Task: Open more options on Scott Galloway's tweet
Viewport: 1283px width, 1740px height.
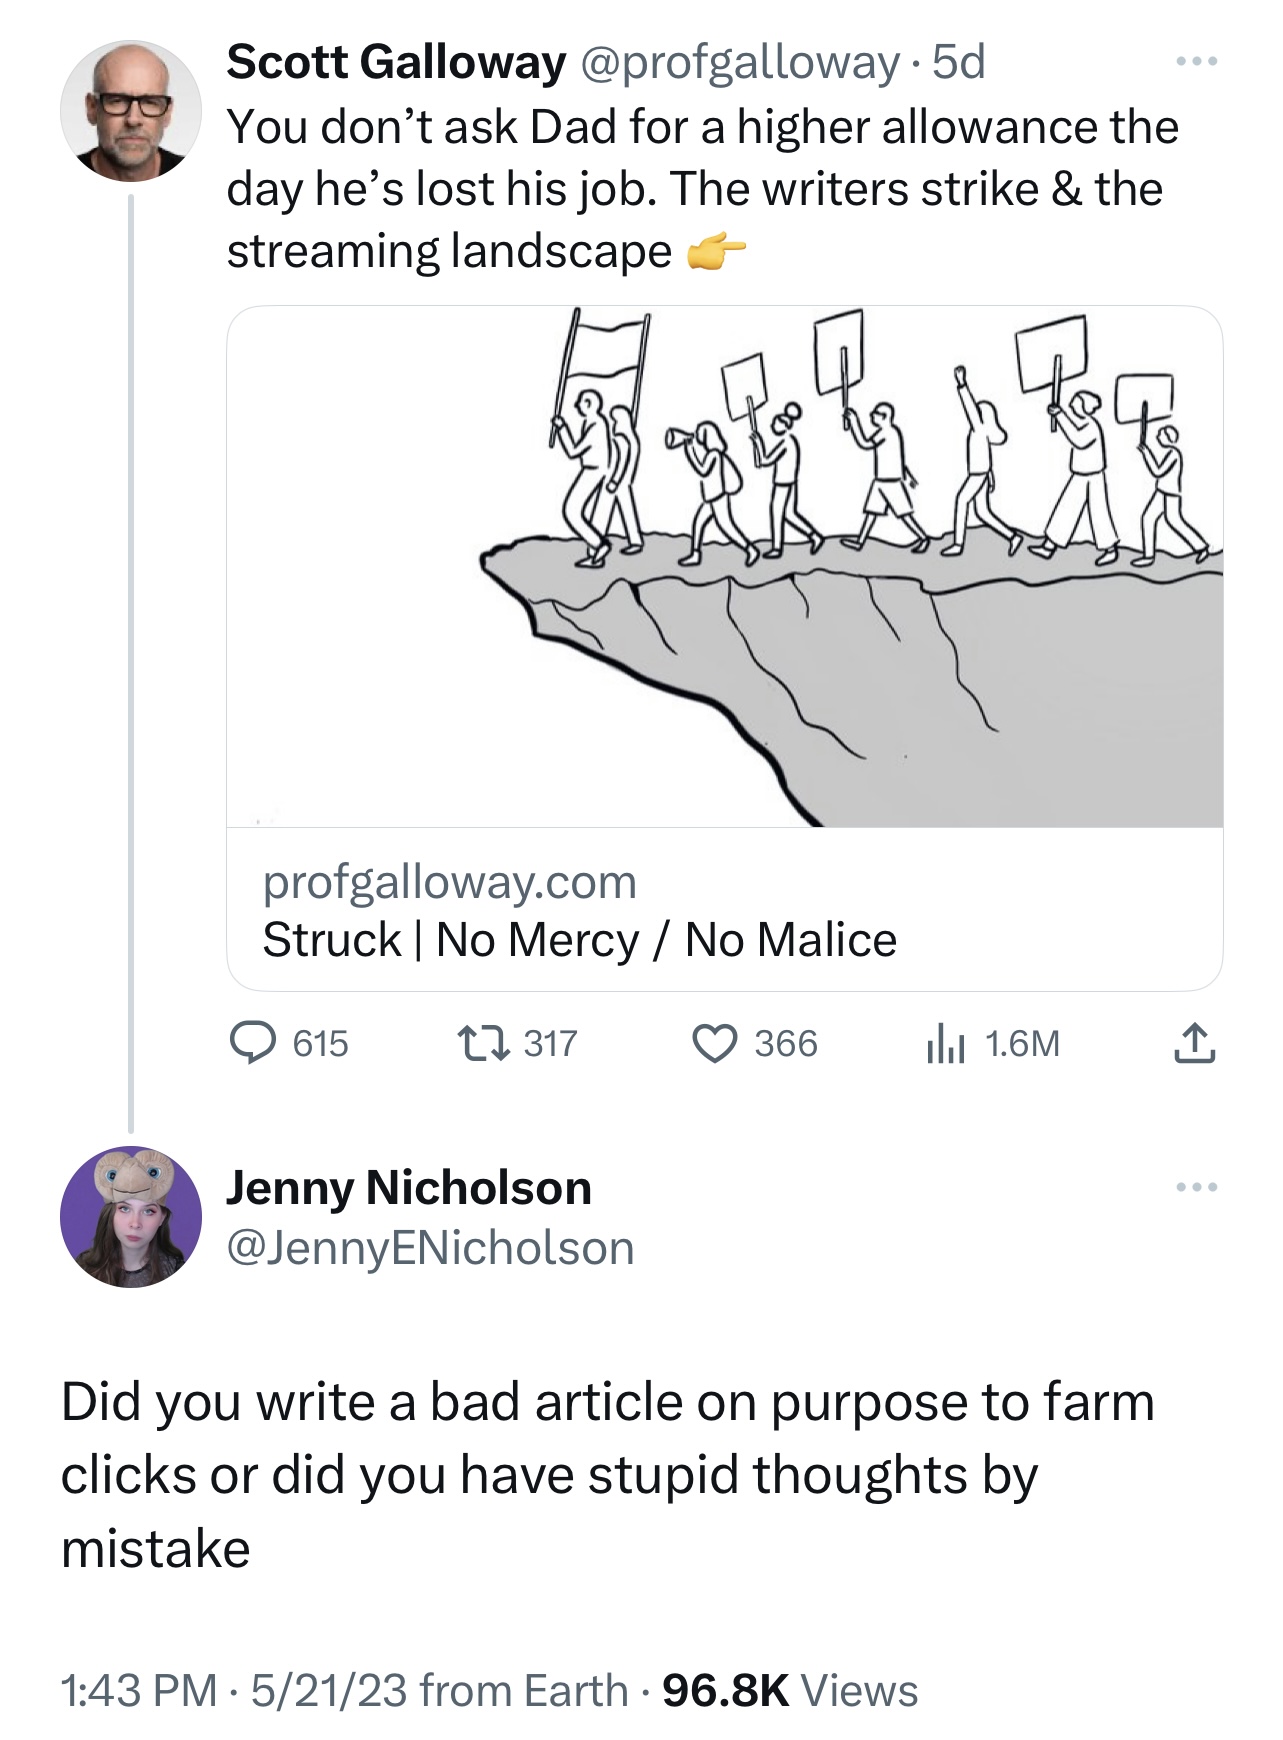Action: point(1196,62)
